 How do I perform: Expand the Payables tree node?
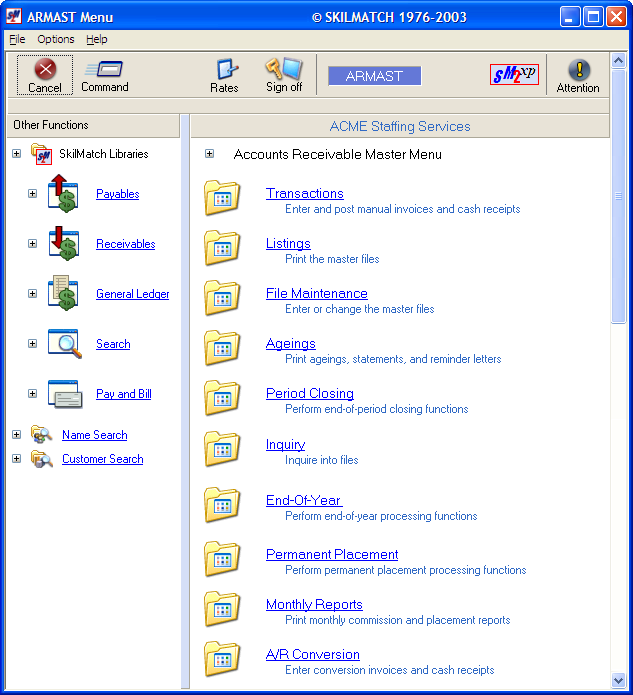point(32,194)
